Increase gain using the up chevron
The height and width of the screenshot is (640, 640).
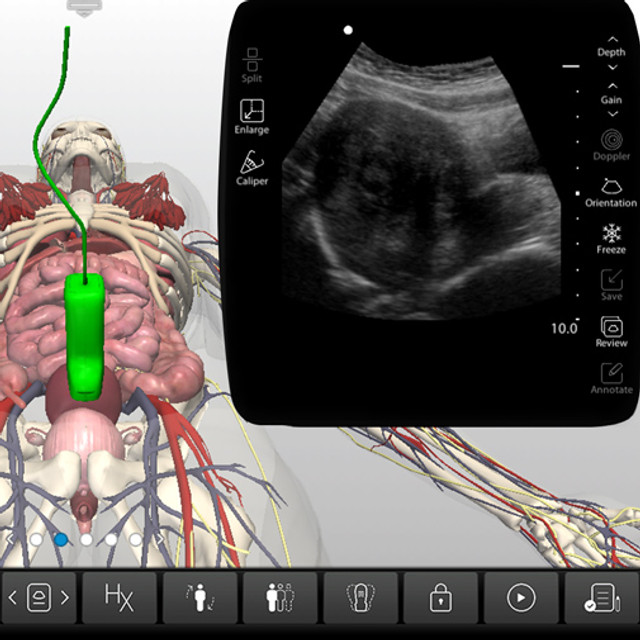point(612,86)
